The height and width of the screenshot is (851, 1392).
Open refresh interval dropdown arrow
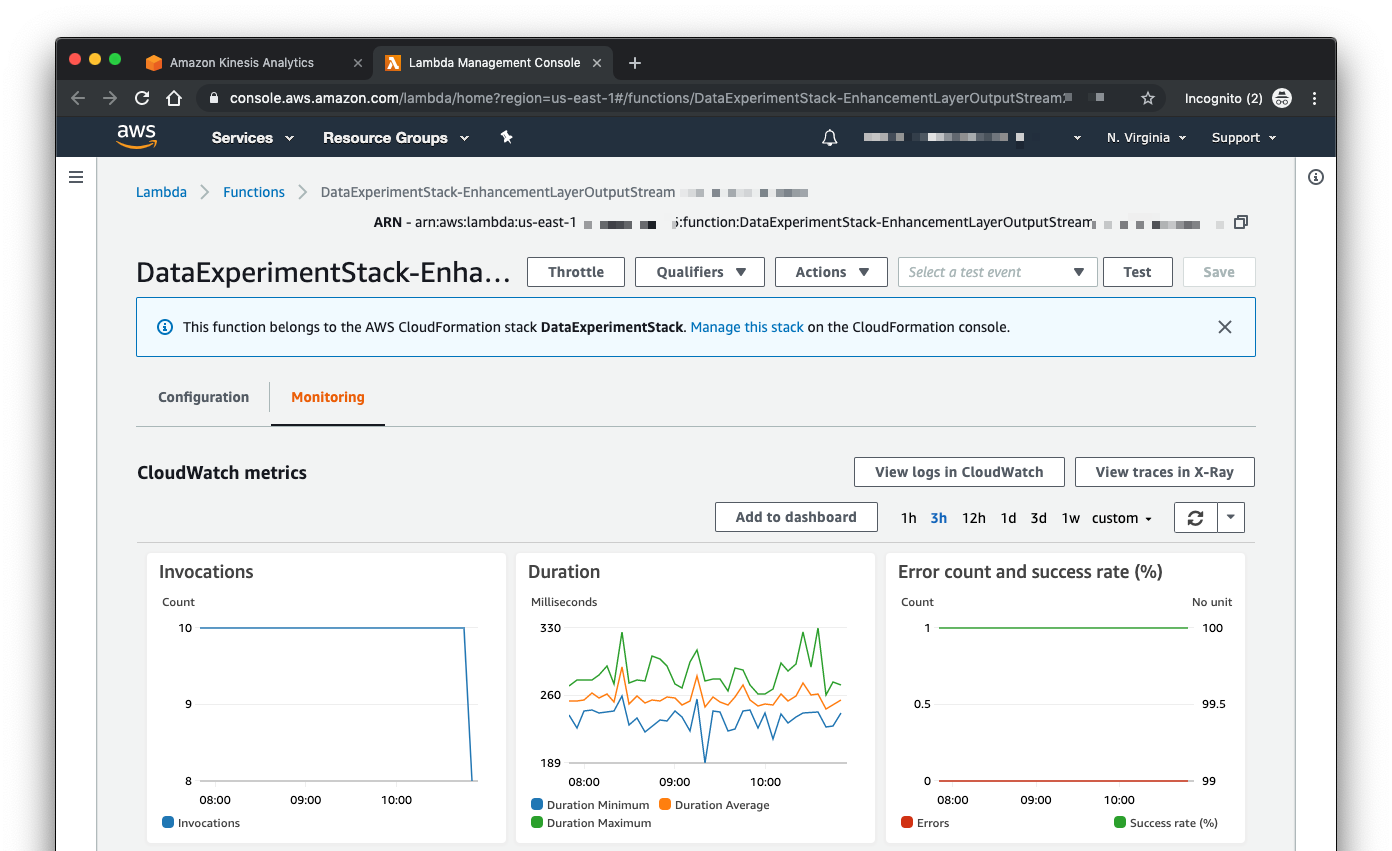click(x=1231, y=517)
